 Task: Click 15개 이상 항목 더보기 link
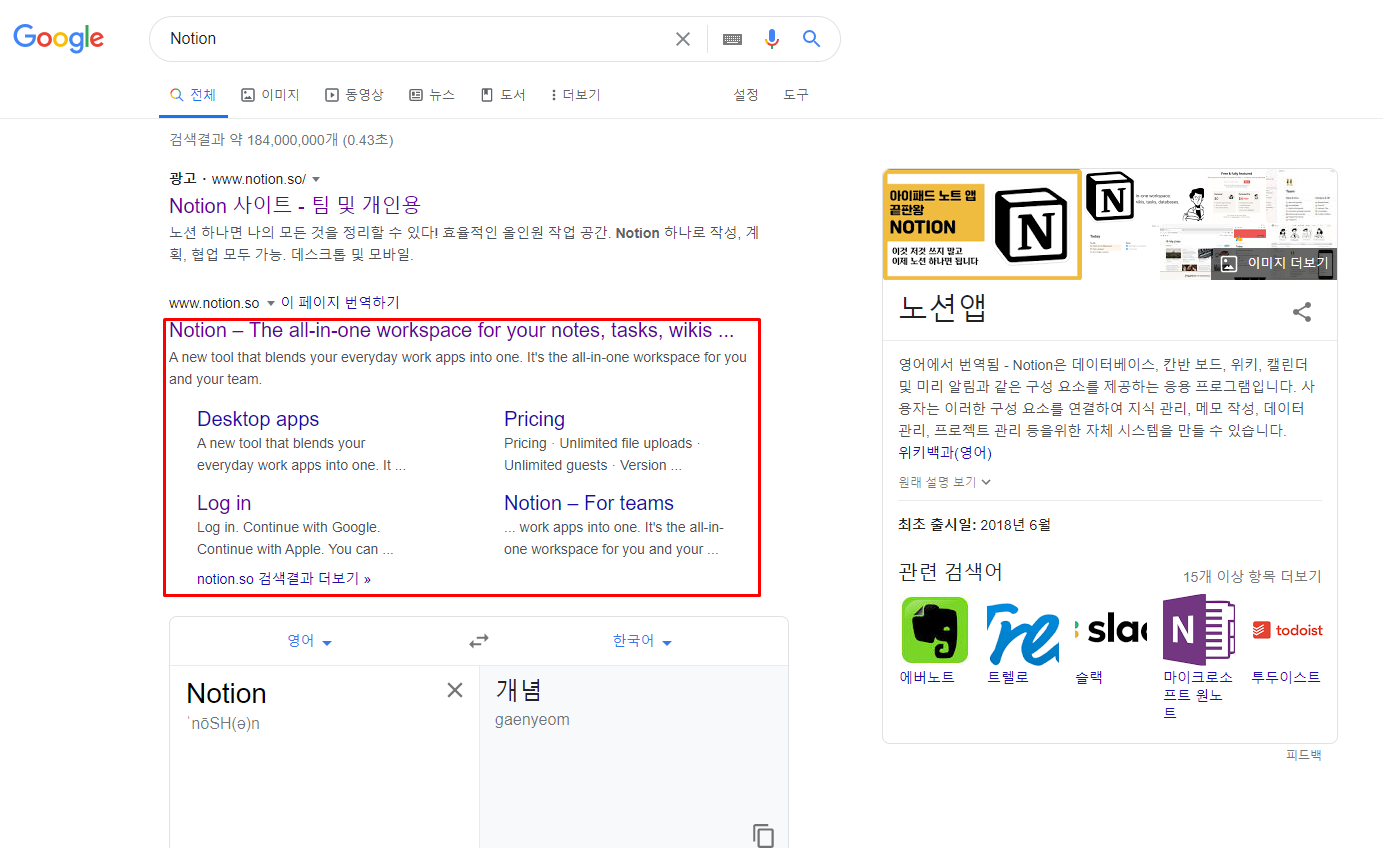click(1252, 576)
